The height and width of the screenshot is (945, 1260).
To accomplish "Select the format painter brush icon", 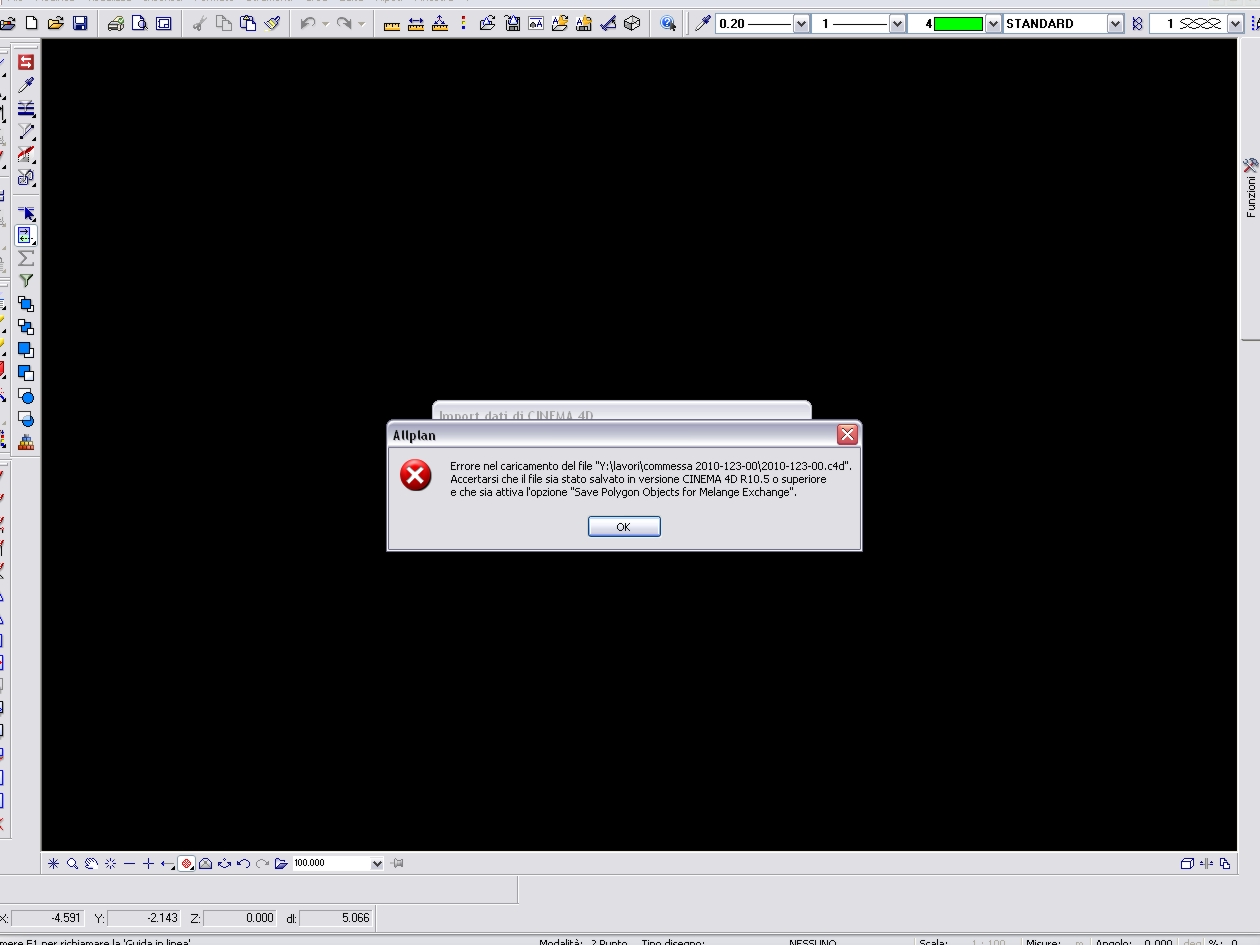I will pyautogui.click(x=272, y=23).
